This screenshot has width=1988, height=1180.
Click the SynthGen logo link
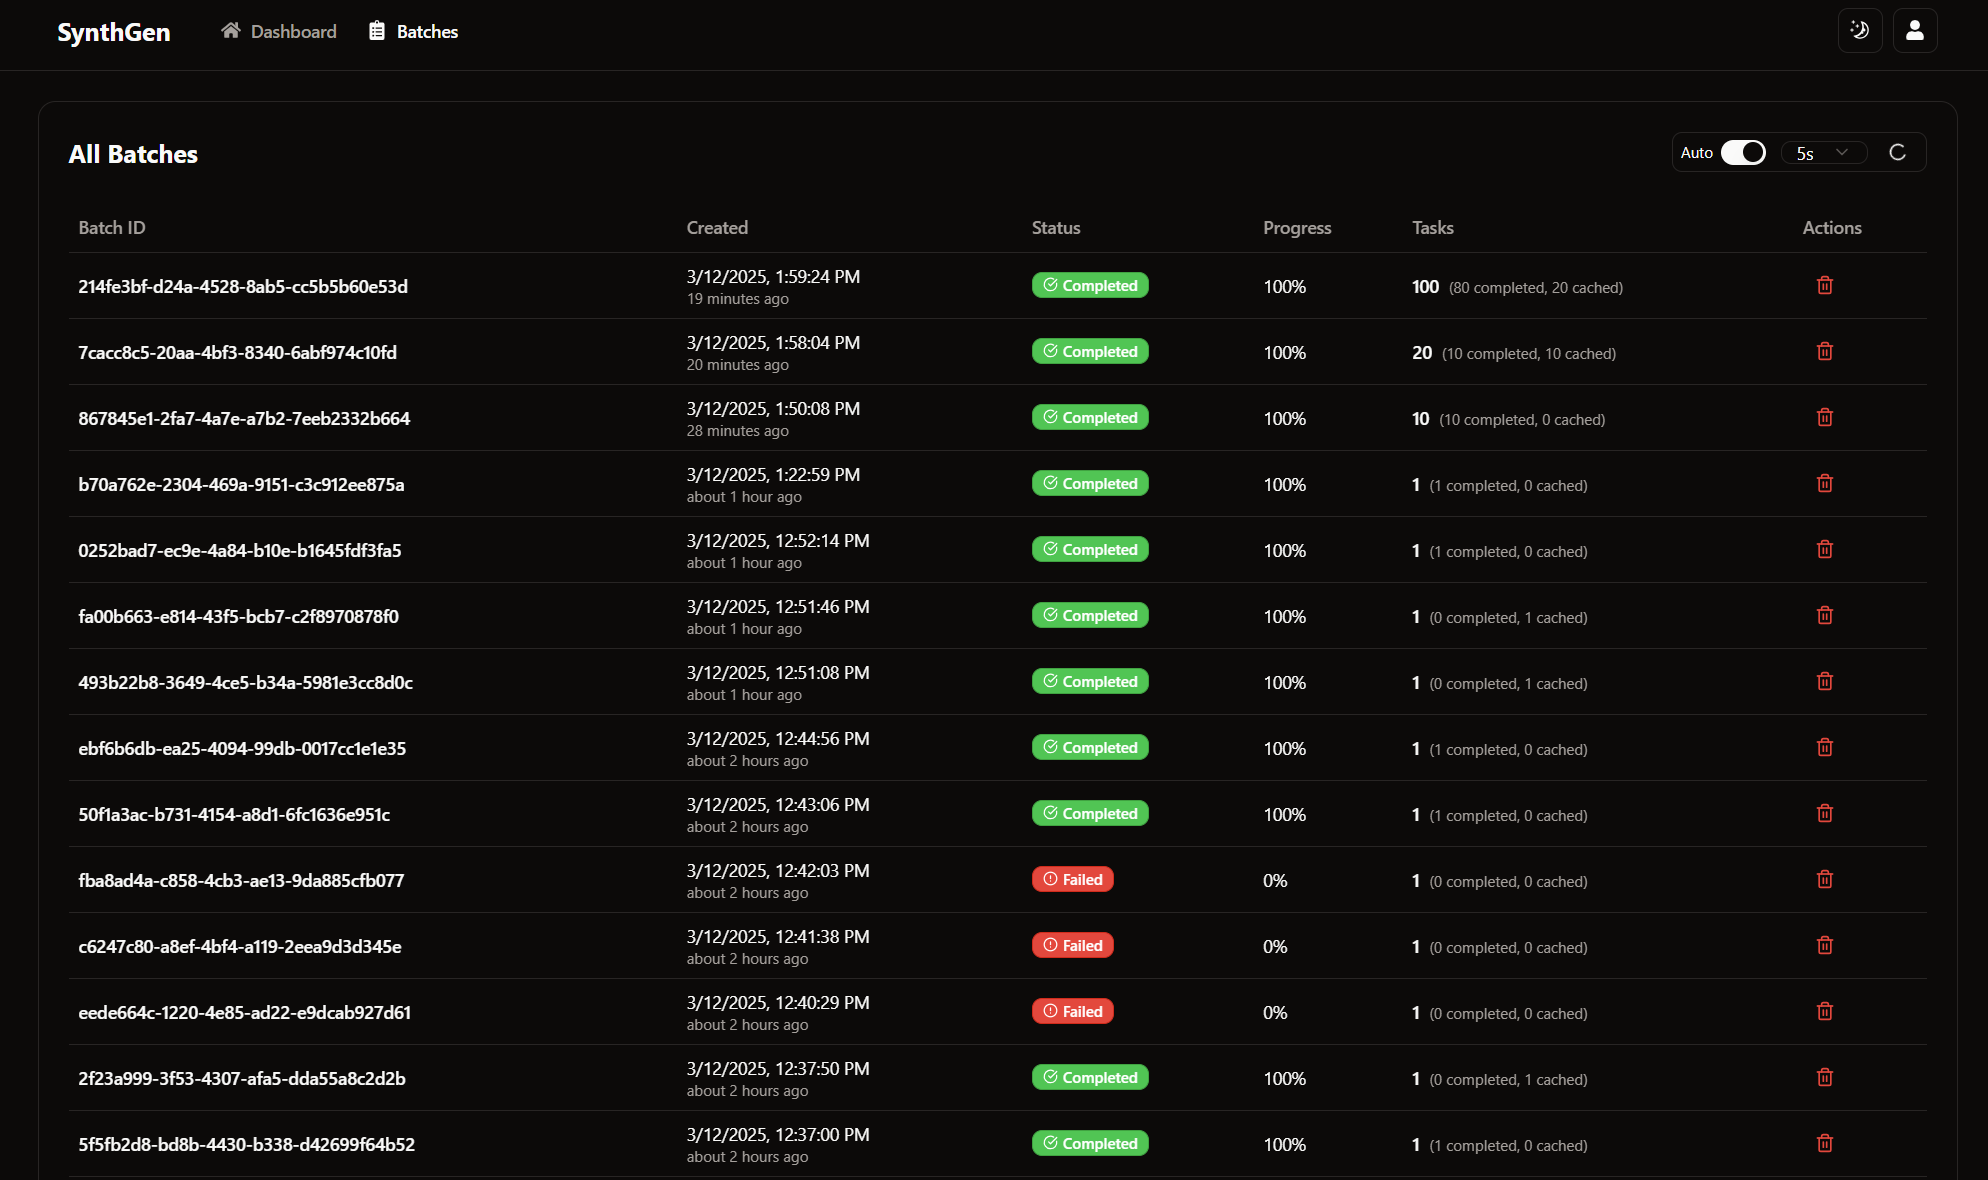[114, 32]
